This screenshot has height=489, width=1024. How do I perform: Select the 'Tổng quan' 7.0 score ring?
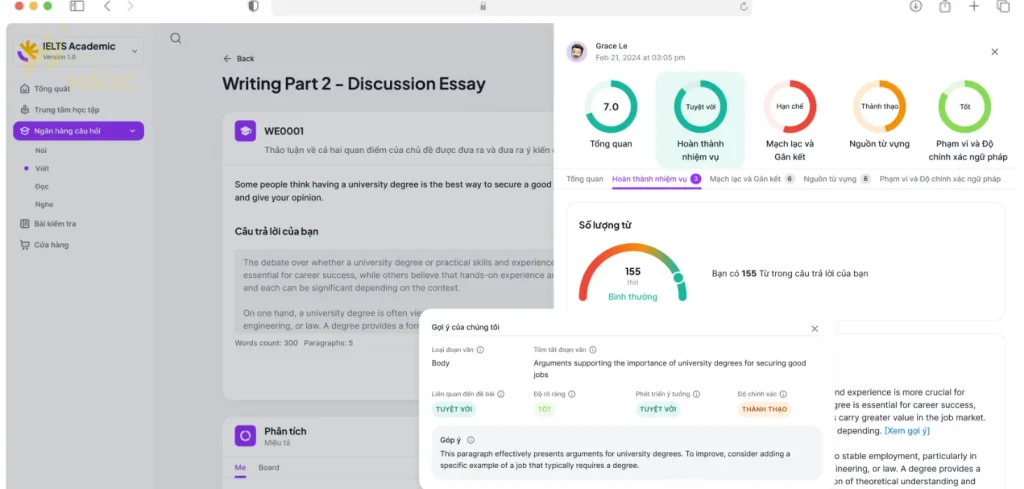[x=610, y=107]
